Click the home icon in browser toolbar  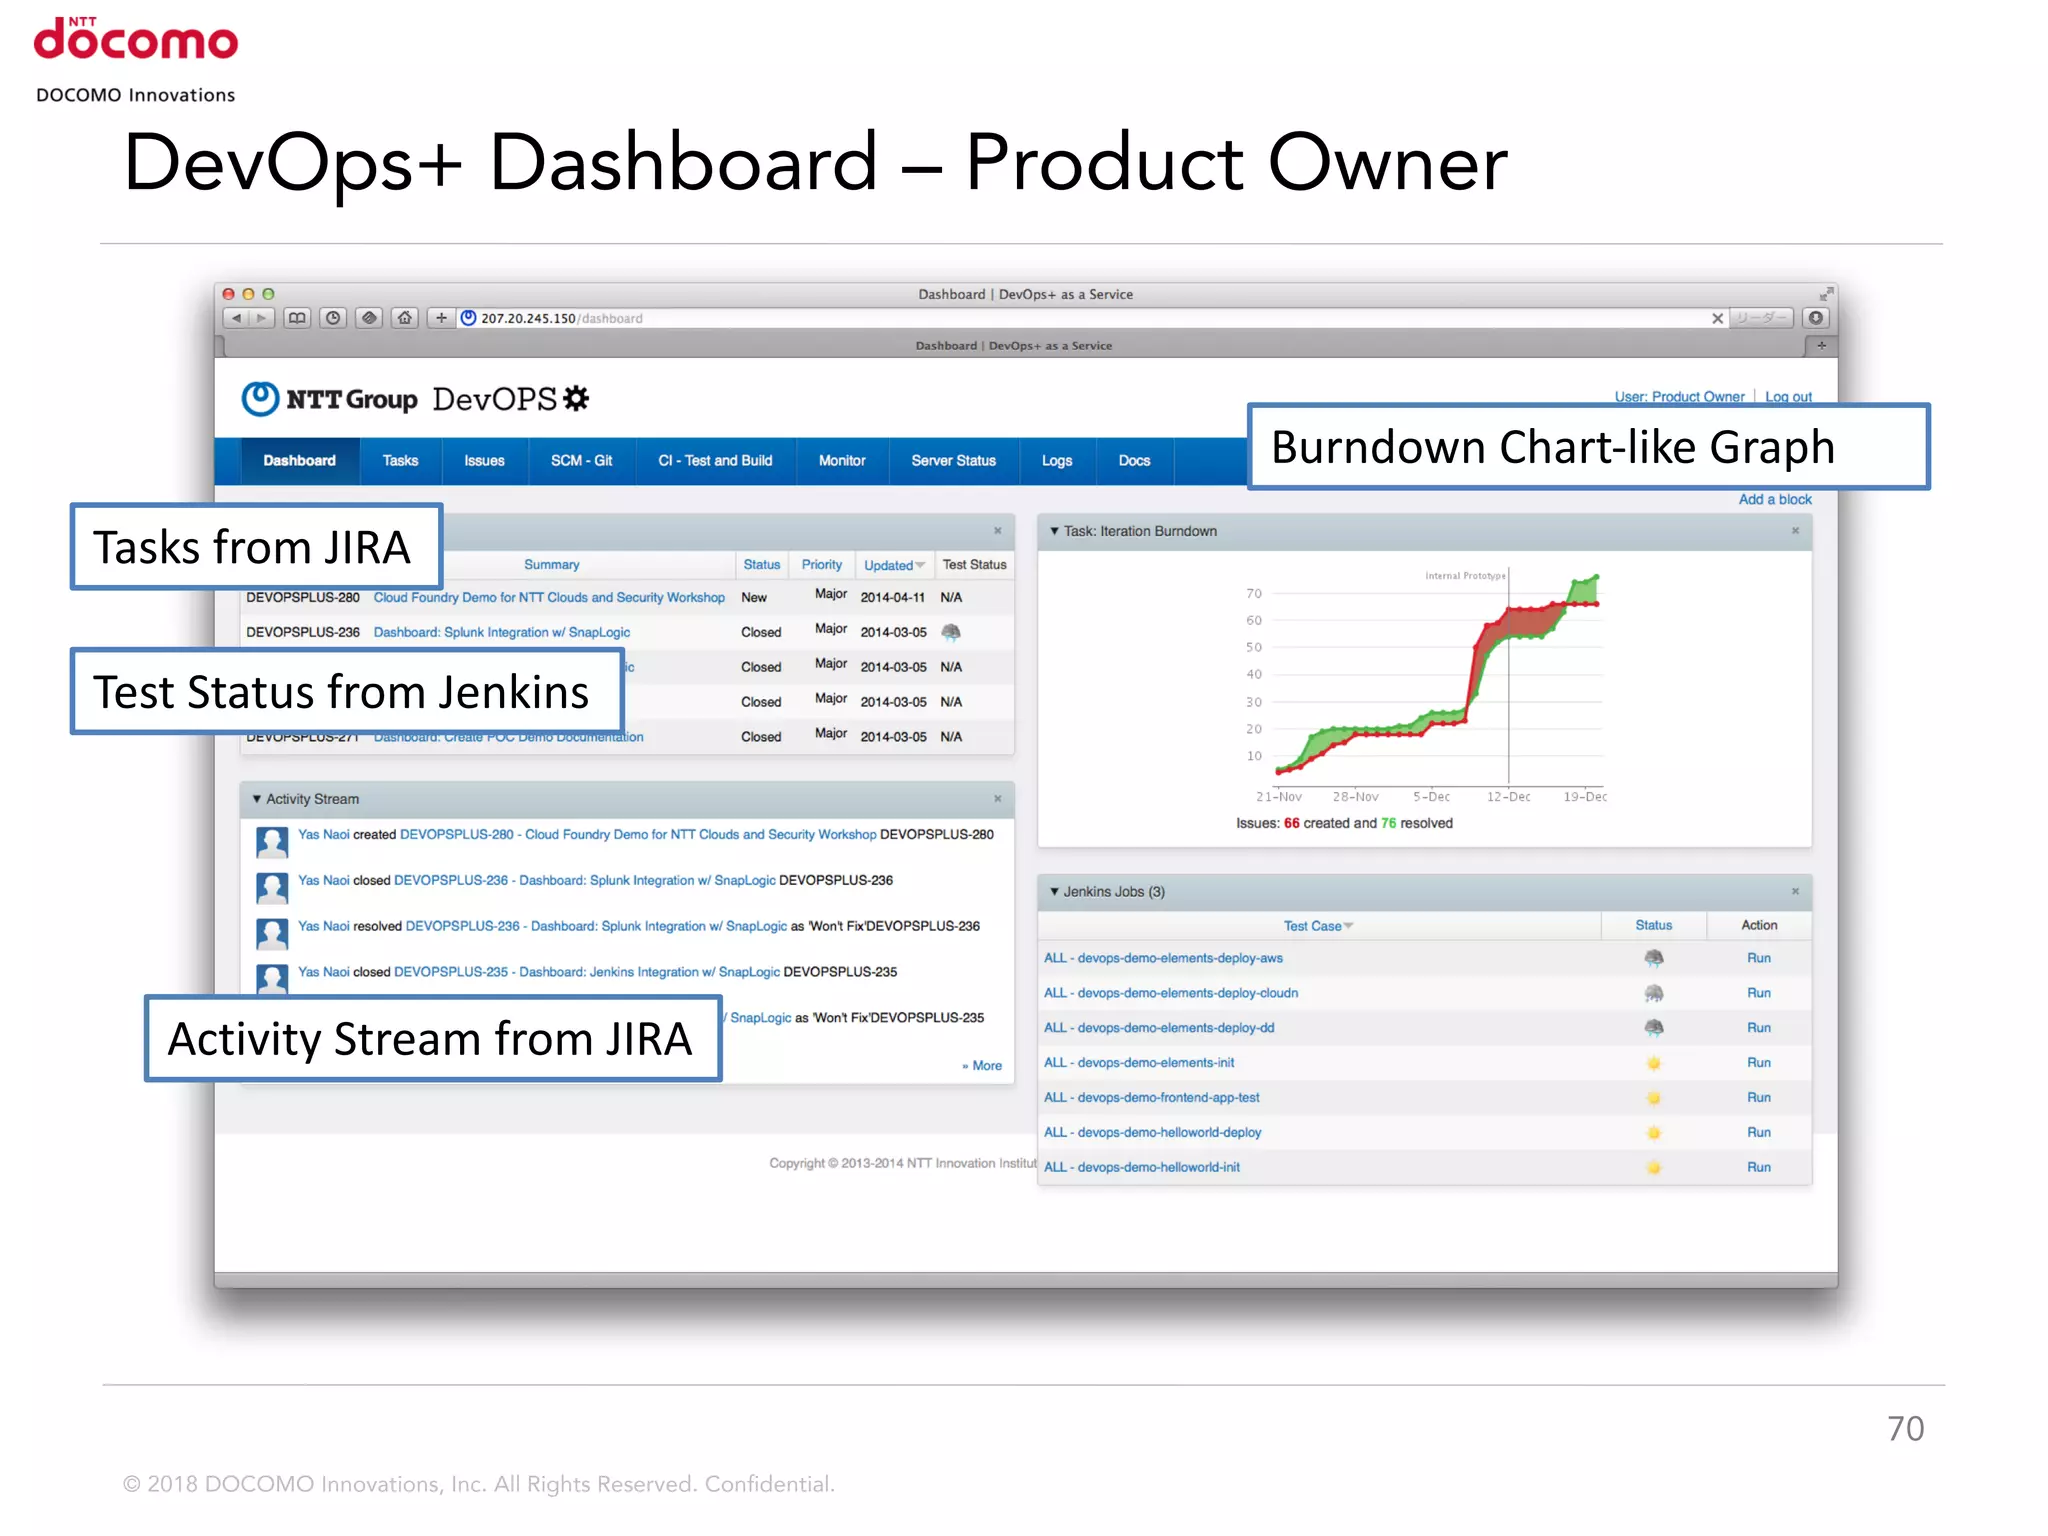(x=404, y=318)
